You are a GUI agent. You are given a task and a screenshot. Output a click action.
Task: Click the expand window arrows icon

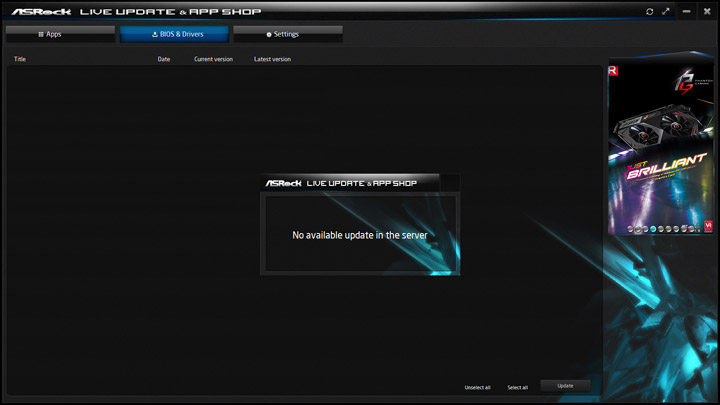tap(666, 11)
